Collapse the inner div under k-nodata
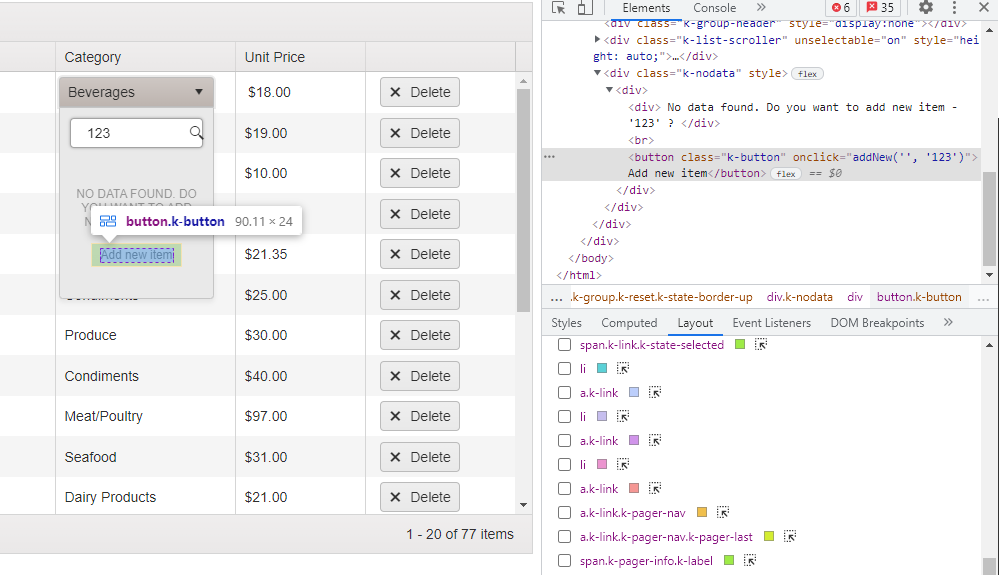This screenshot has width=999, height=575. click(609, 90)
